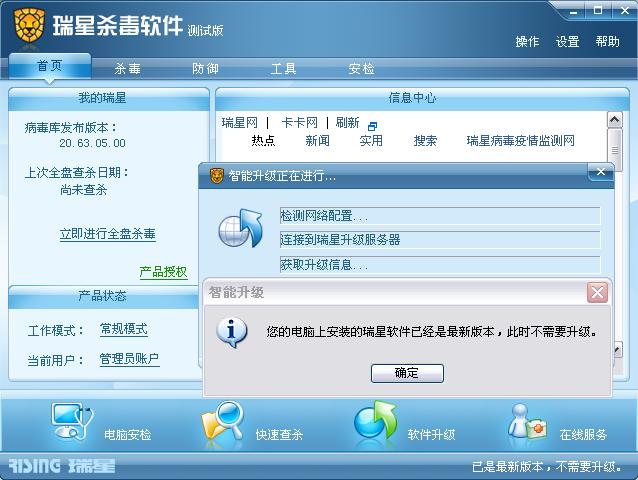This screenshot has width=638, height=480.
Task: Click the 产品状态 panel header
Action: tap(103, 296)
